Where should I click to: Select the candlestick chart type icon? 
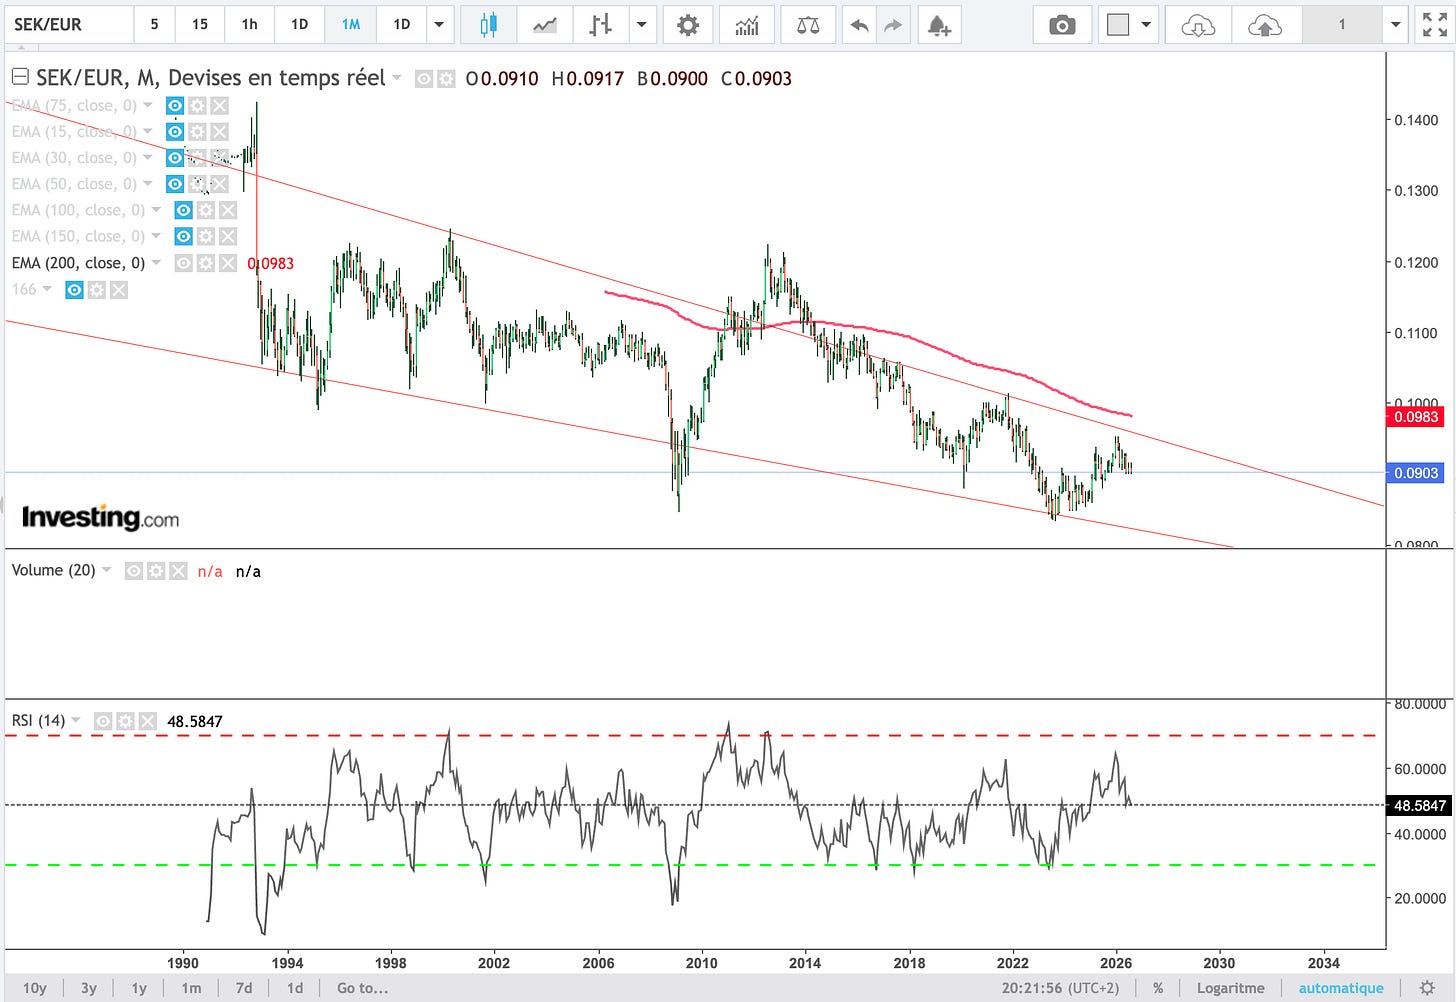pos(488,25)
